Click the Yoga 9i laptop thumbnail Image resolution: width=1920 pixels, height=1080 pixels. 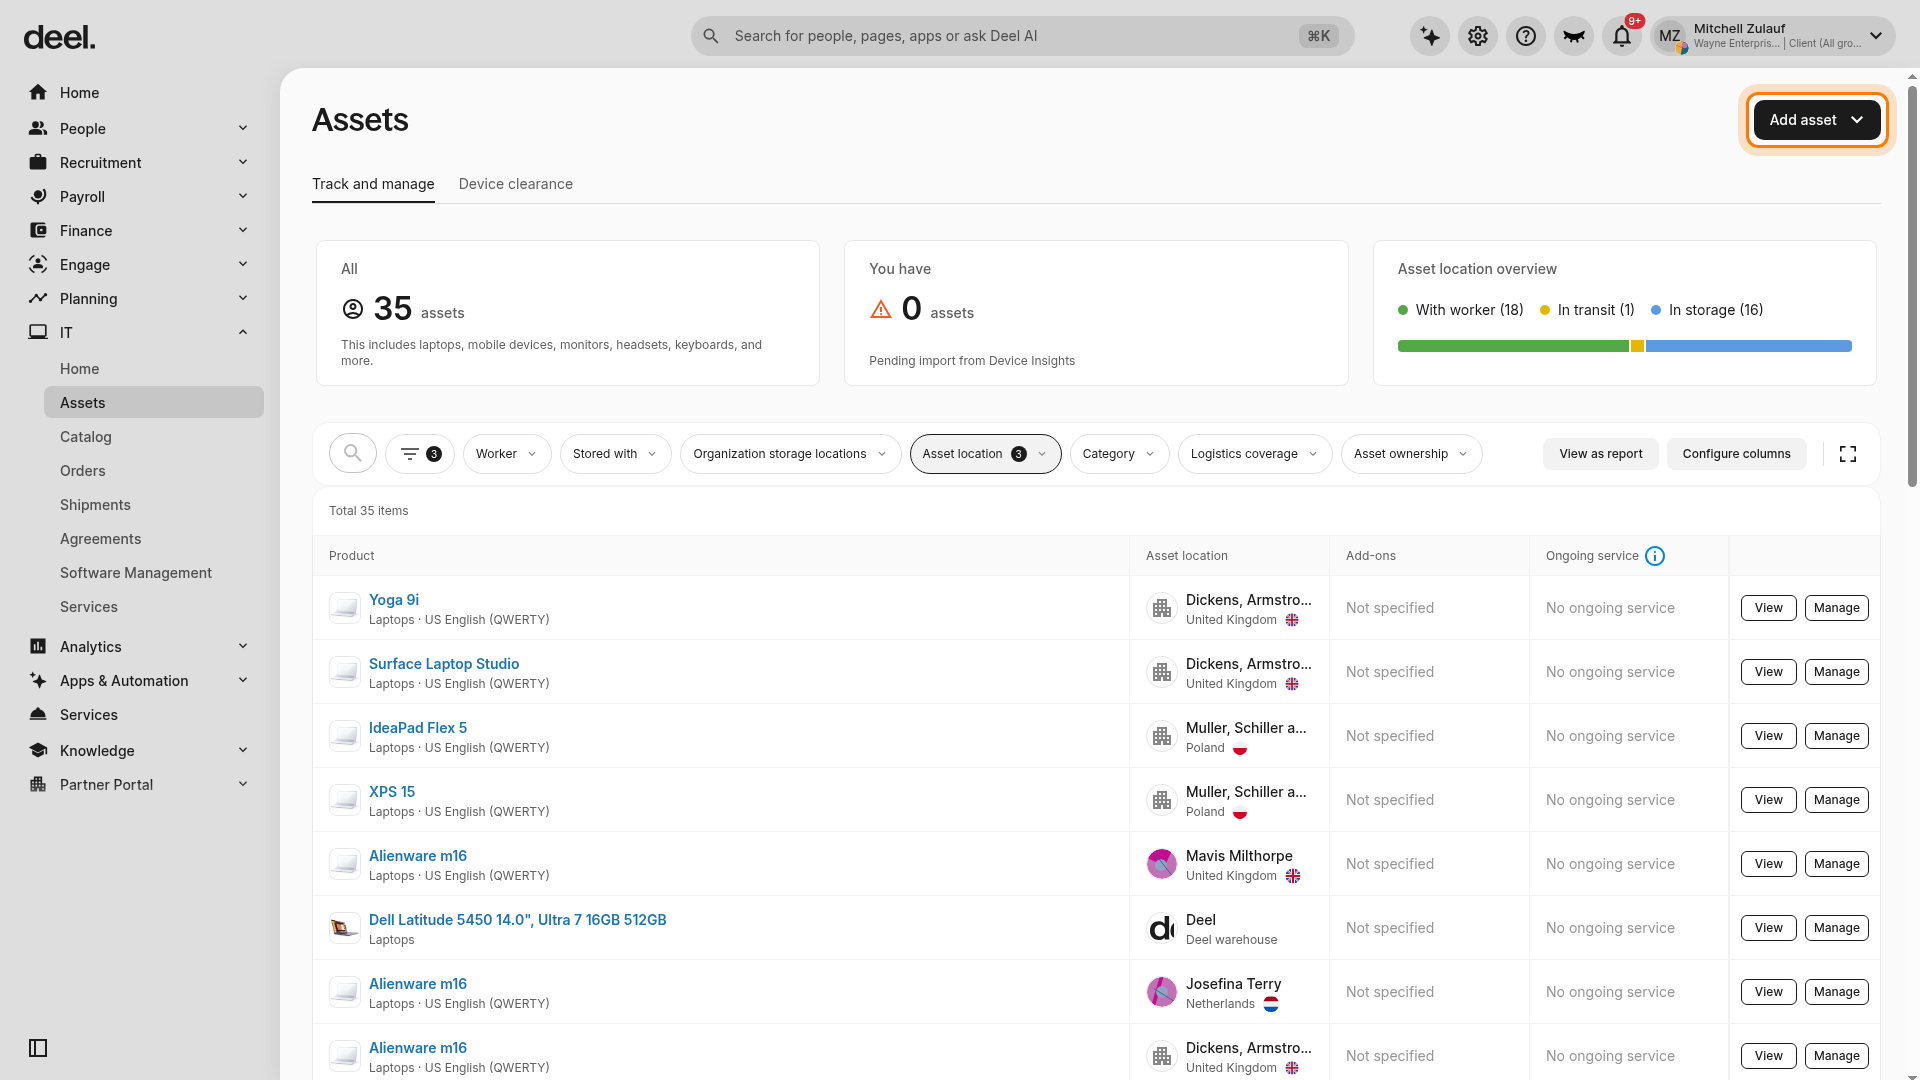click(345, 608)
